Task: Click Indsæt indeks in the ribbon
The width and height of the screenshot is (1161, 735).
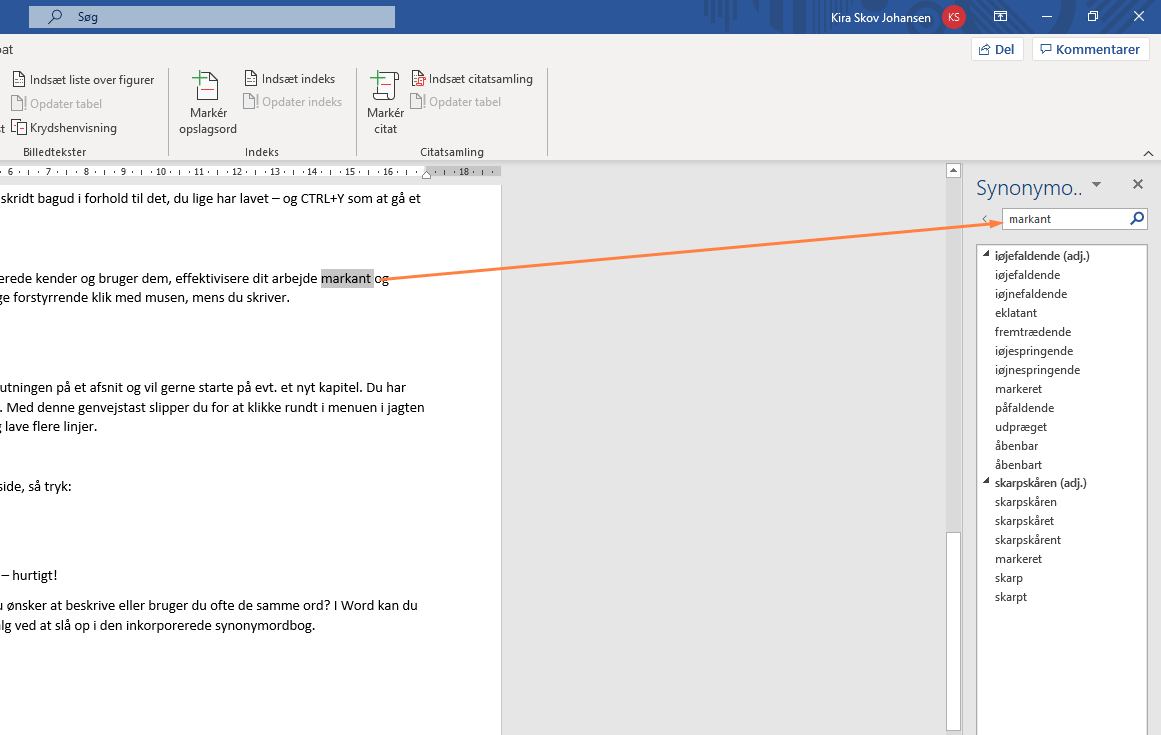Action: coord(290,79)
